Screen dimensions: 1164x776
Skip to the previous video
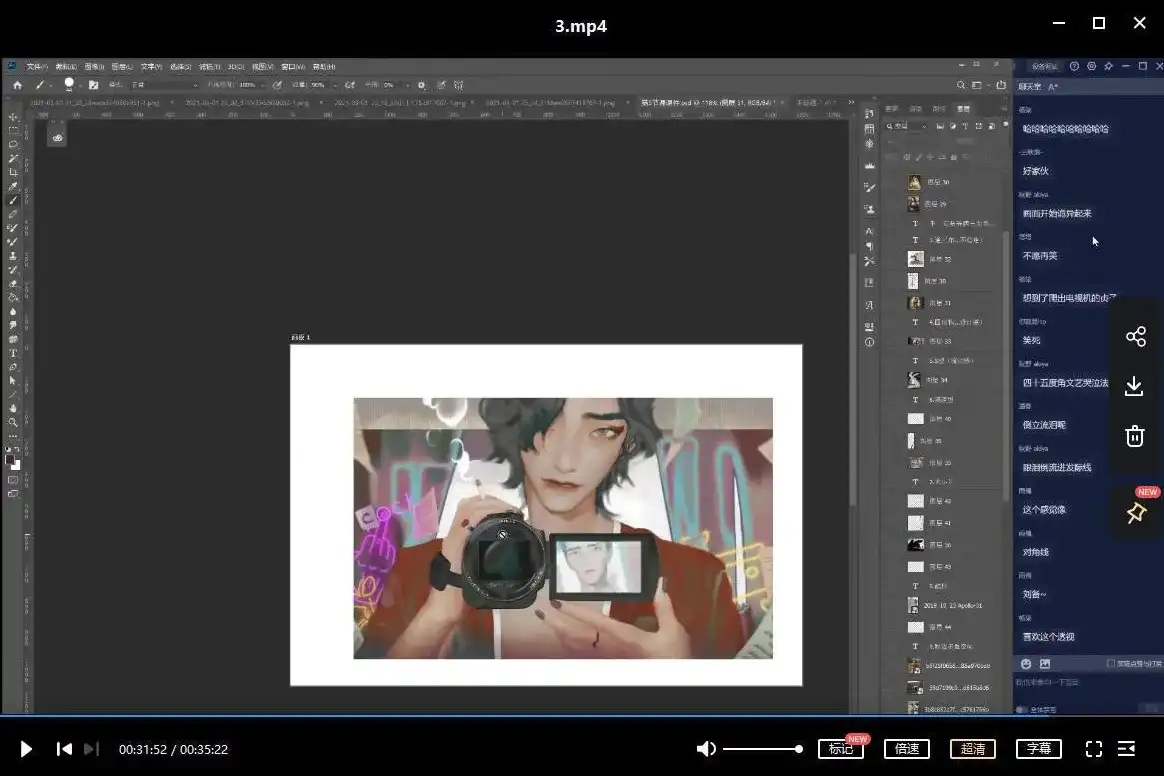[x=64, y=749]
